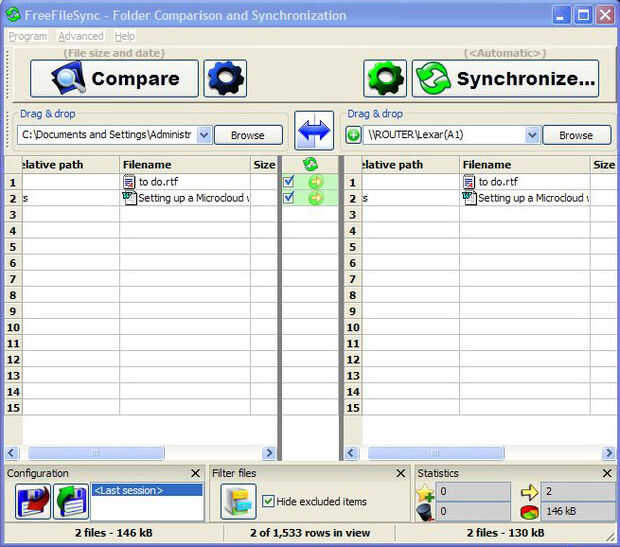Click yellow arrow overwrite statistics icon

point(529,492)
